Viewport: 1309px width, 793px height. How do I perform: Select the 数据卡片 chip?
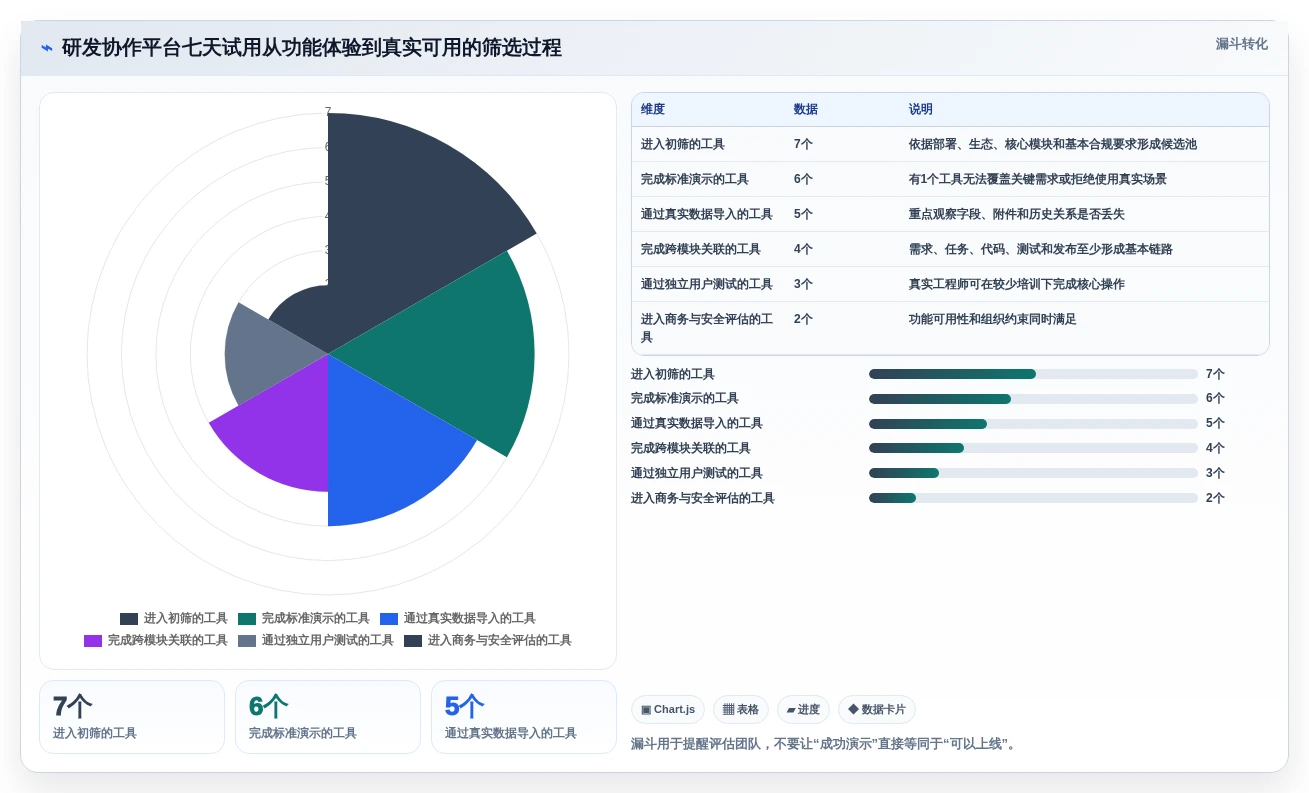coord(877,710)
